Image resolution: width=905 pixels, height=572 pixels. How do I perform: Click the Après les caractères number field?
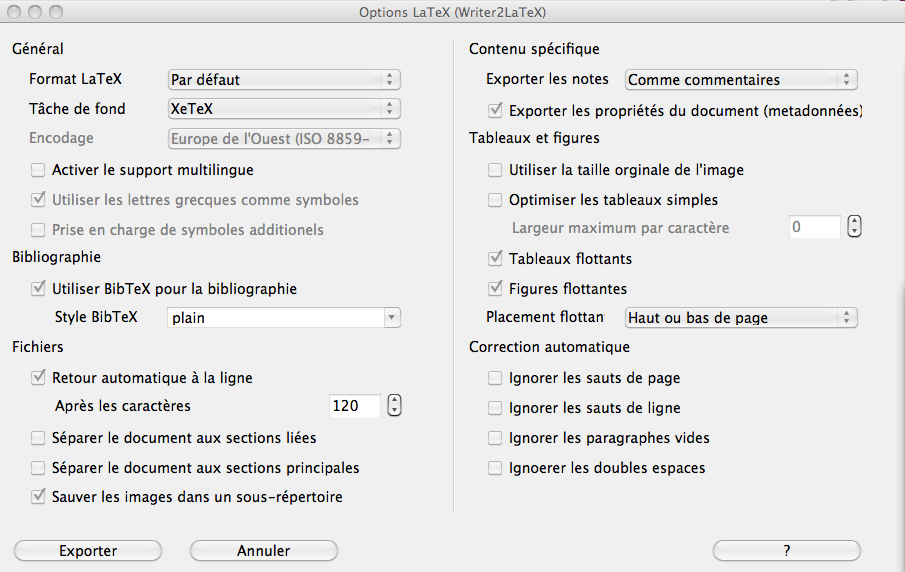pyautogui.click(x=354, y=406)
